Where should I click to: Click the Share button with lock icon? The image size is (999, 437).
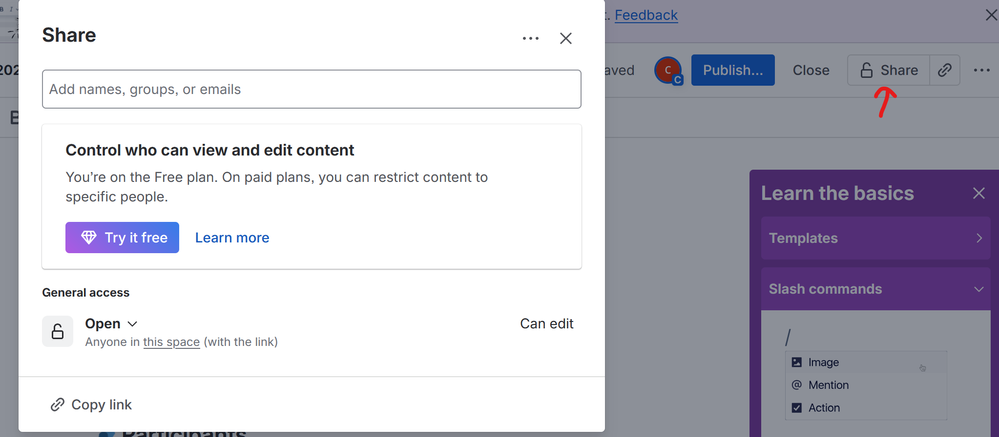[x=887, y=70]
